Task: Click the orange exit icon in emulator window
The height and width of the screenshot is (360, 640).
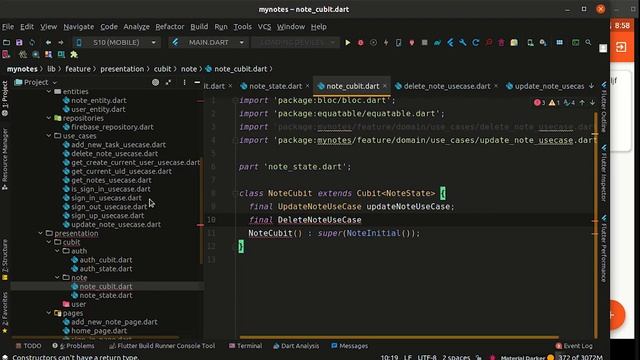Action: coord(621,47)
